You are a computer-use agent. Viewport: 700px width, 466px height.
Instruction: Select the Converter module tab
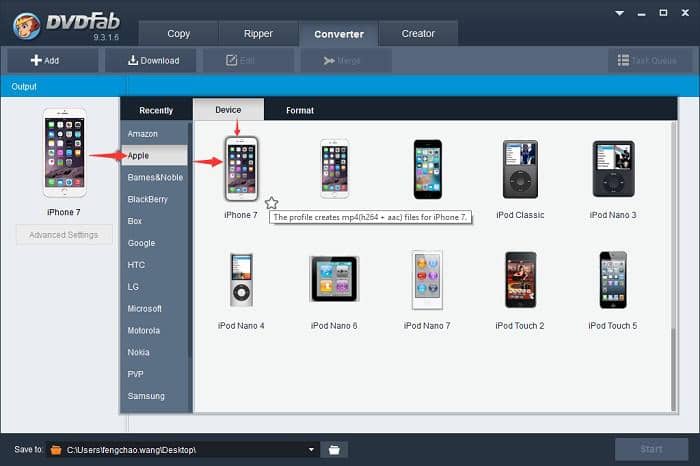[339, 34]
